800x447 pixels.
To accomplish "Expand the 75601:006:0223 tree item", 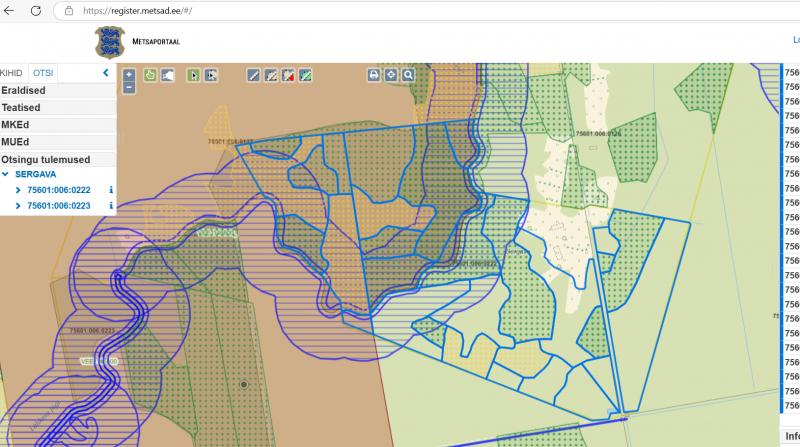I will pyautogui.click(x=18, y=206).
